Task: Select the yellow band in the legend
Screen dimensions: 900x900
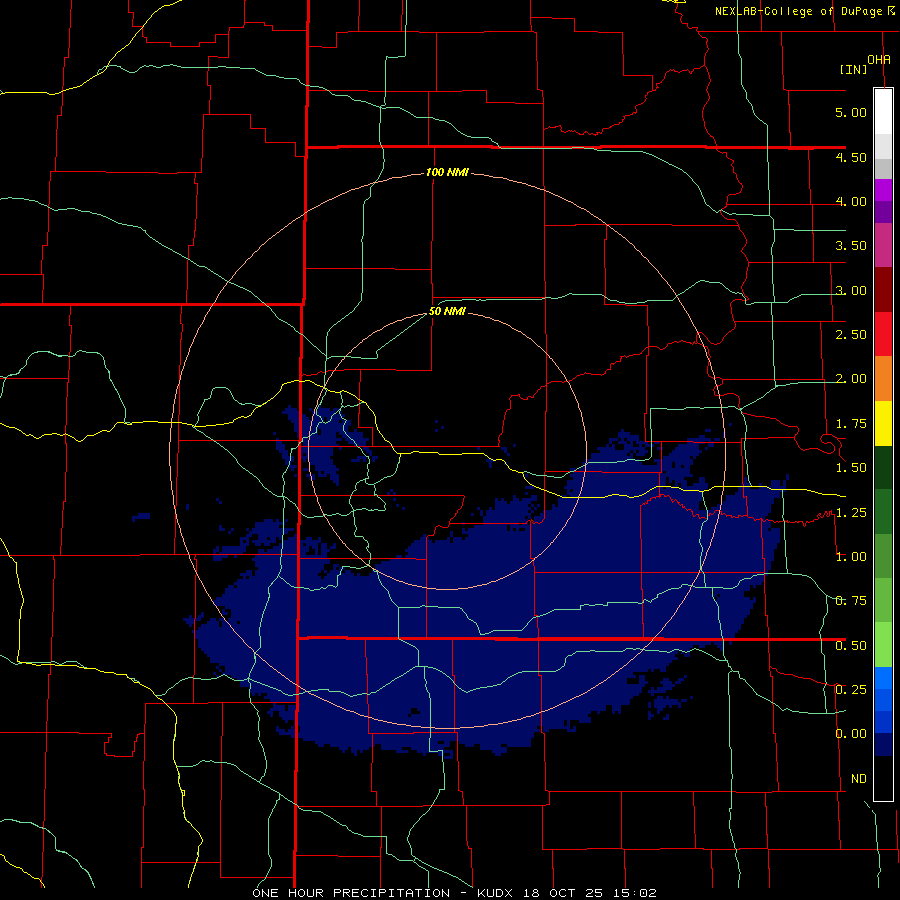Action: (x=883, y=424)
